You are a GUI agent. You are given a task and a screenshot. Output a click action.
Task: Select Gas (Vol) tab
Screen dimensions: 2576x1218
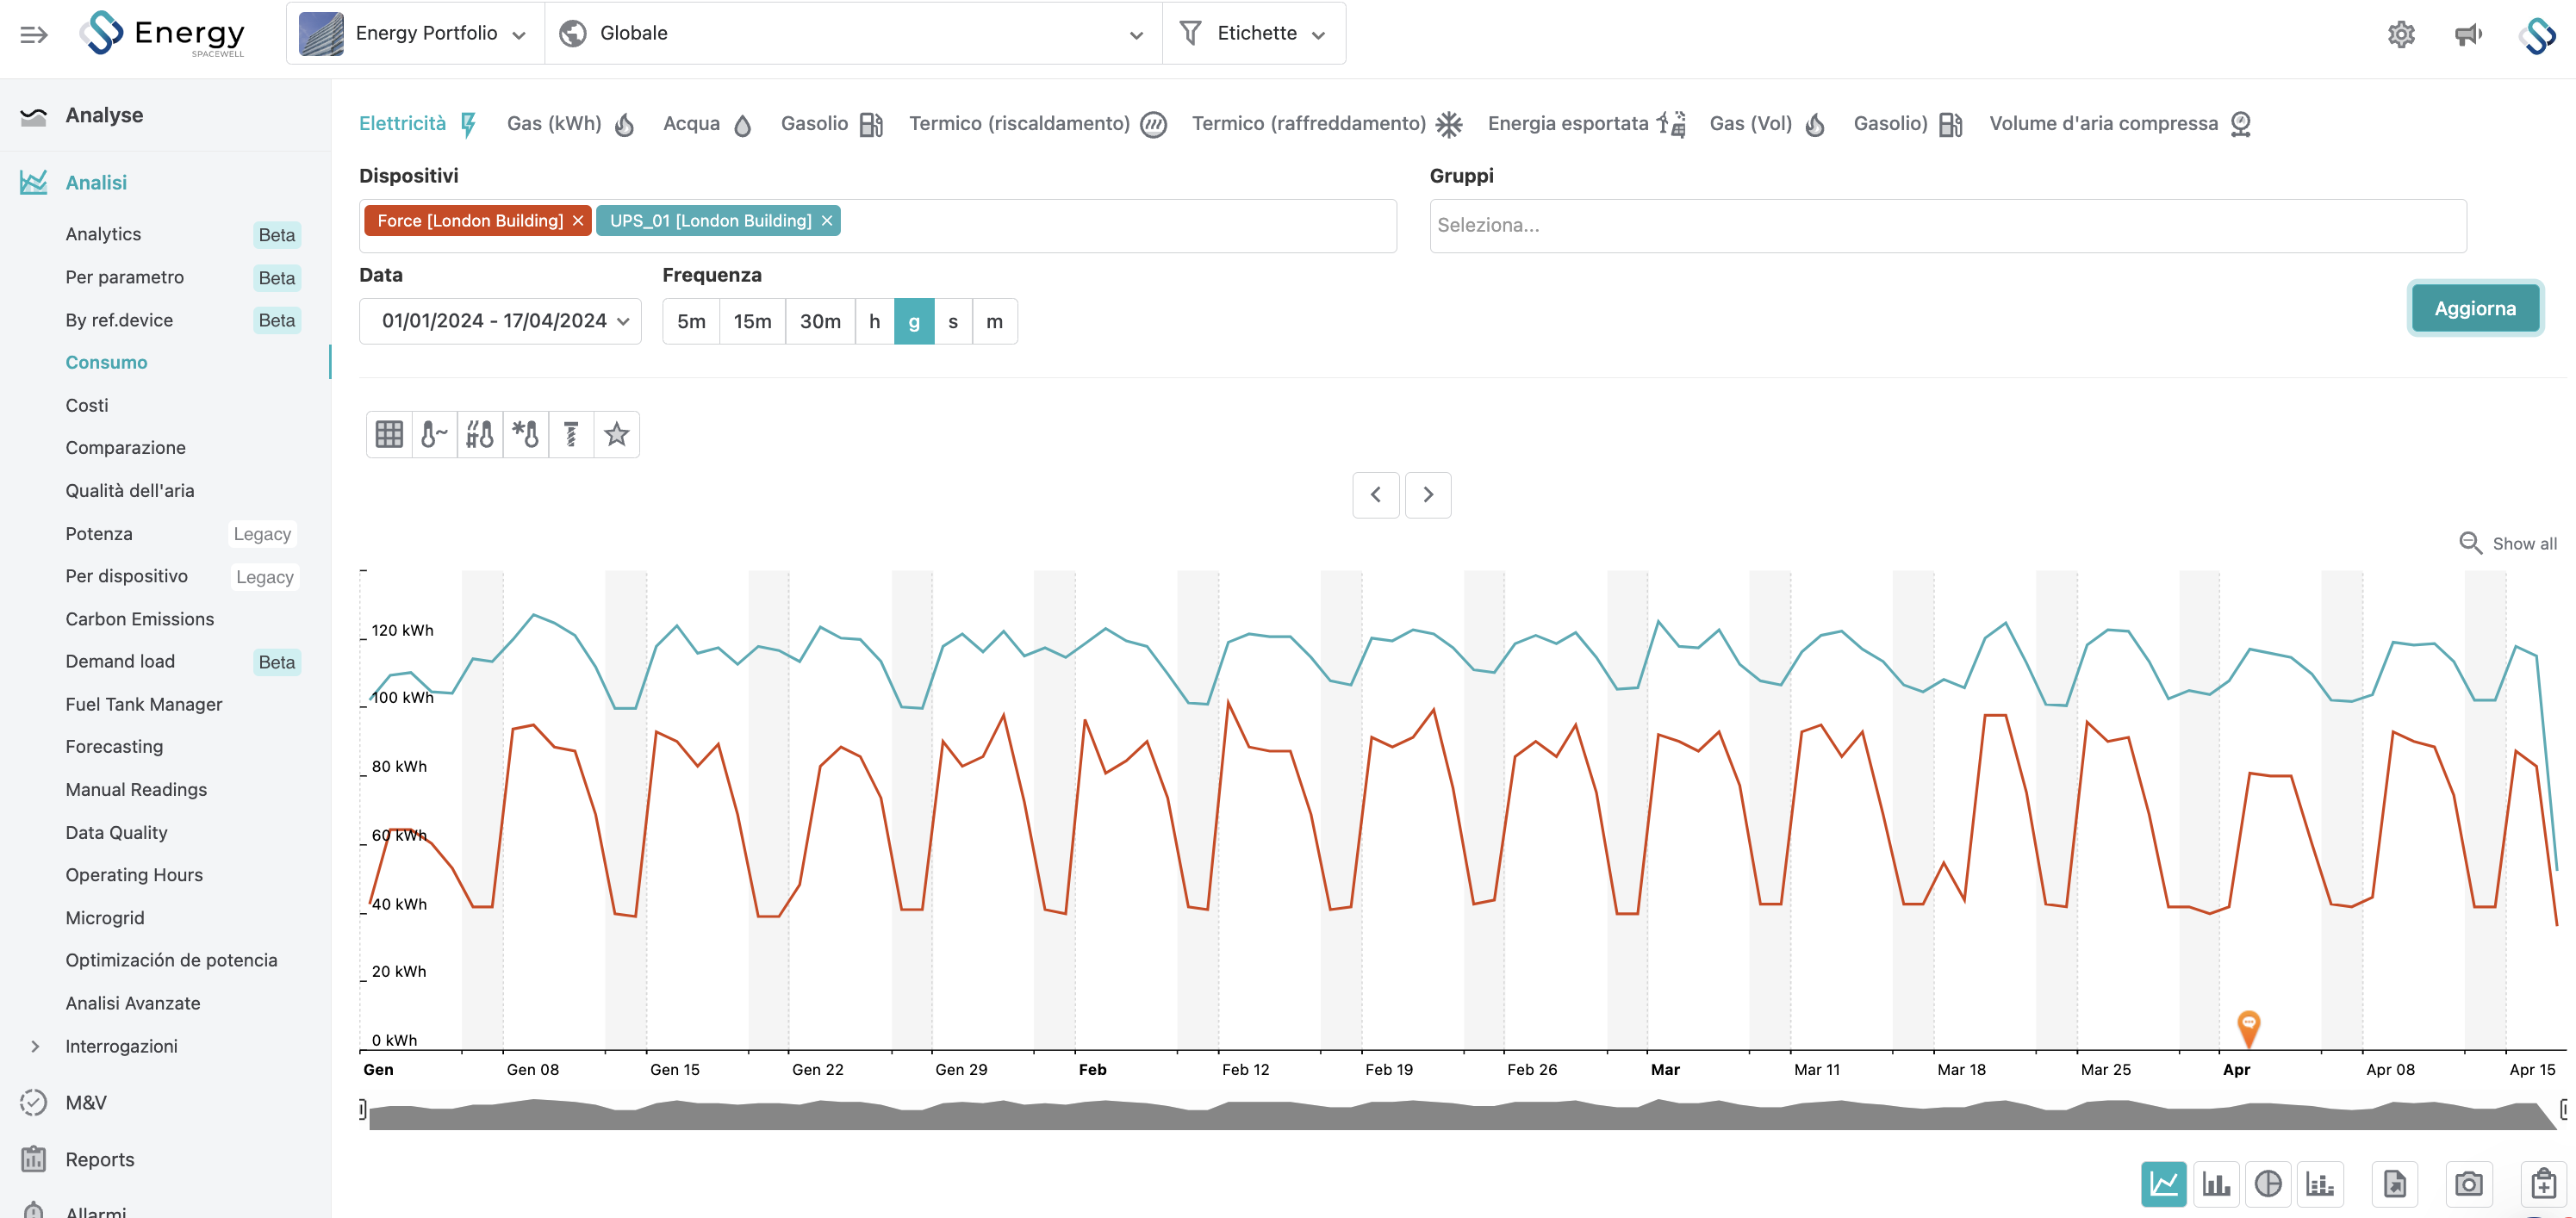point(1768,124)
